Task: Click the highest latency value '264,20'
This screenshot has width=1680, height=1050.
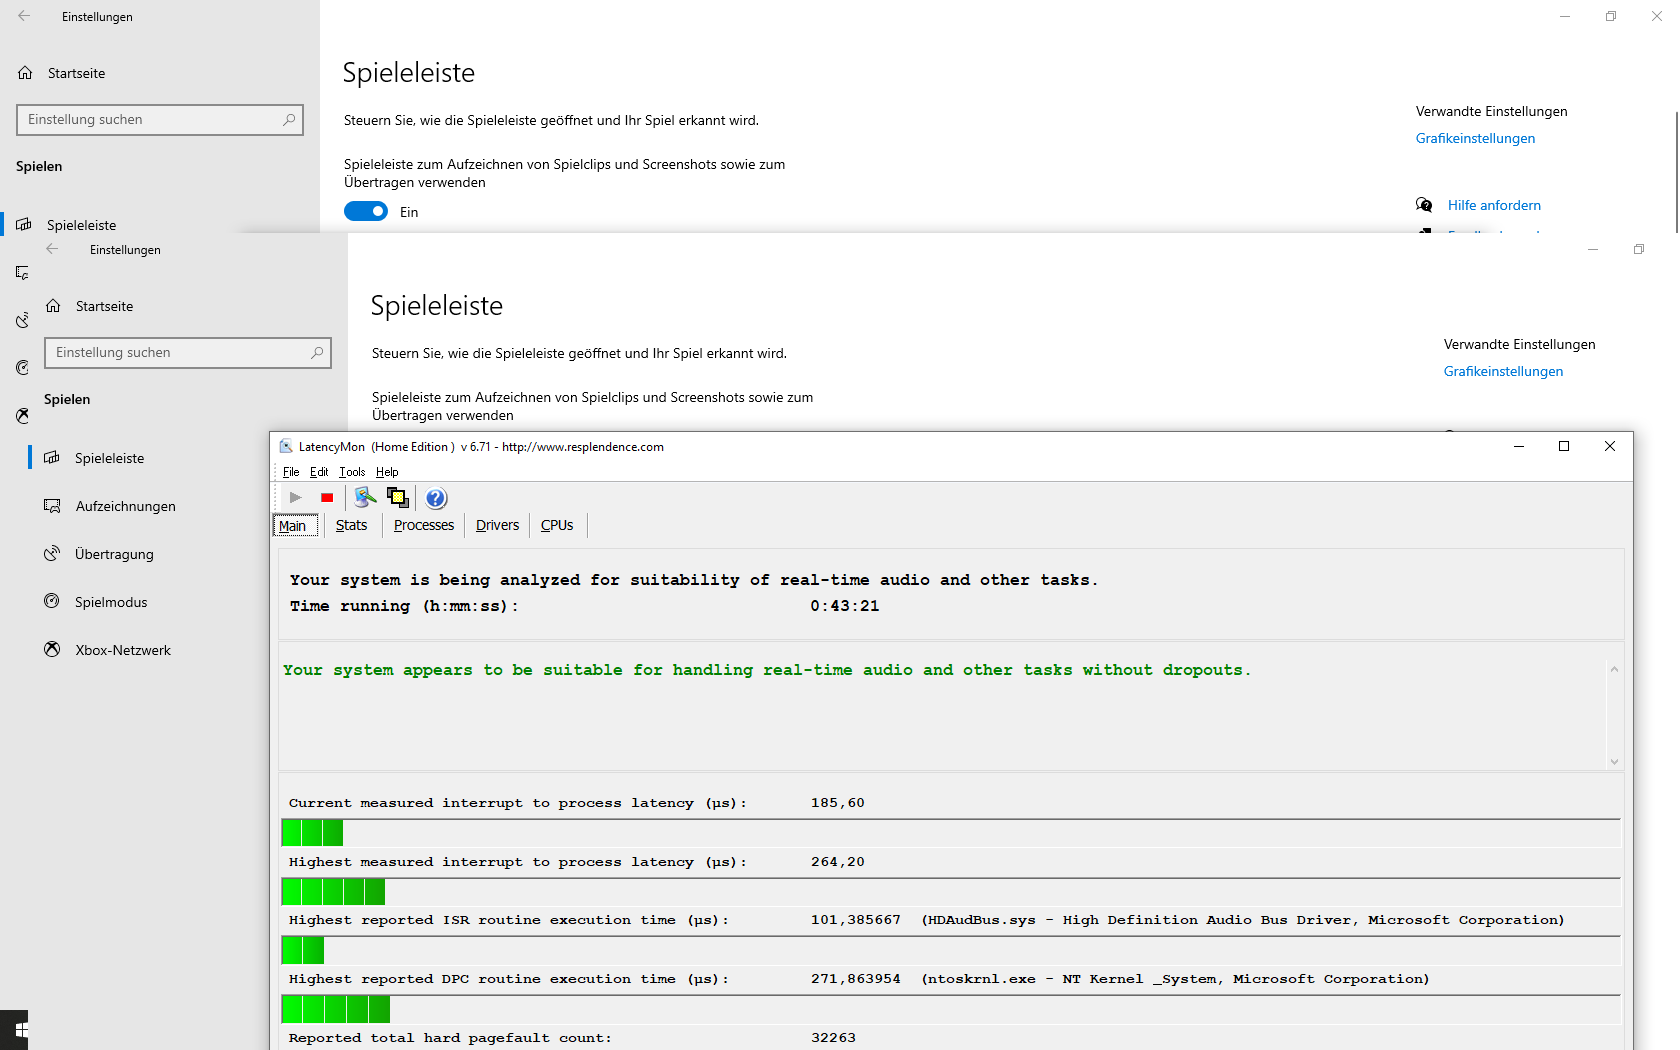Action: click(x=838, y=862)
